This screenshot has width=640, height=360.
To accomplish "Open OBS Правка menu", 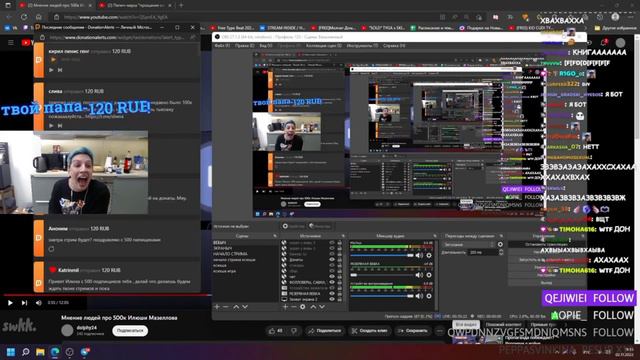I will [x=244, y=46].
